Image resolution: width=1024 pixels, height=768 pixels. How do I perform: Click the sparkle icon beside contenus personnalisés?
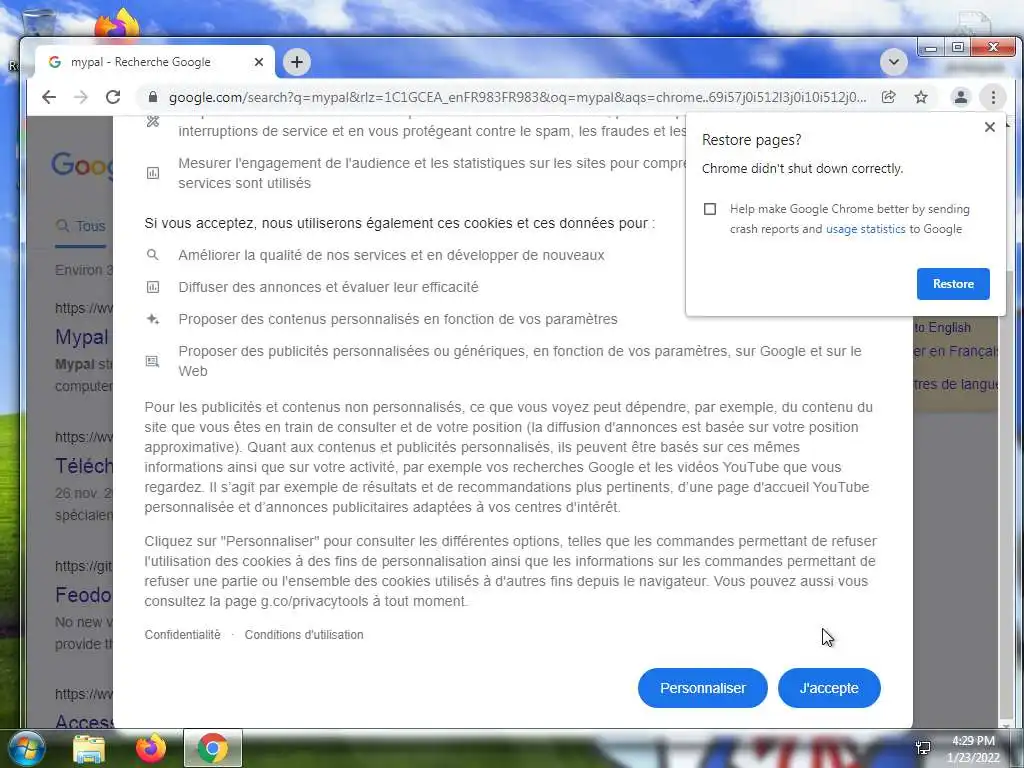[152, 319]
